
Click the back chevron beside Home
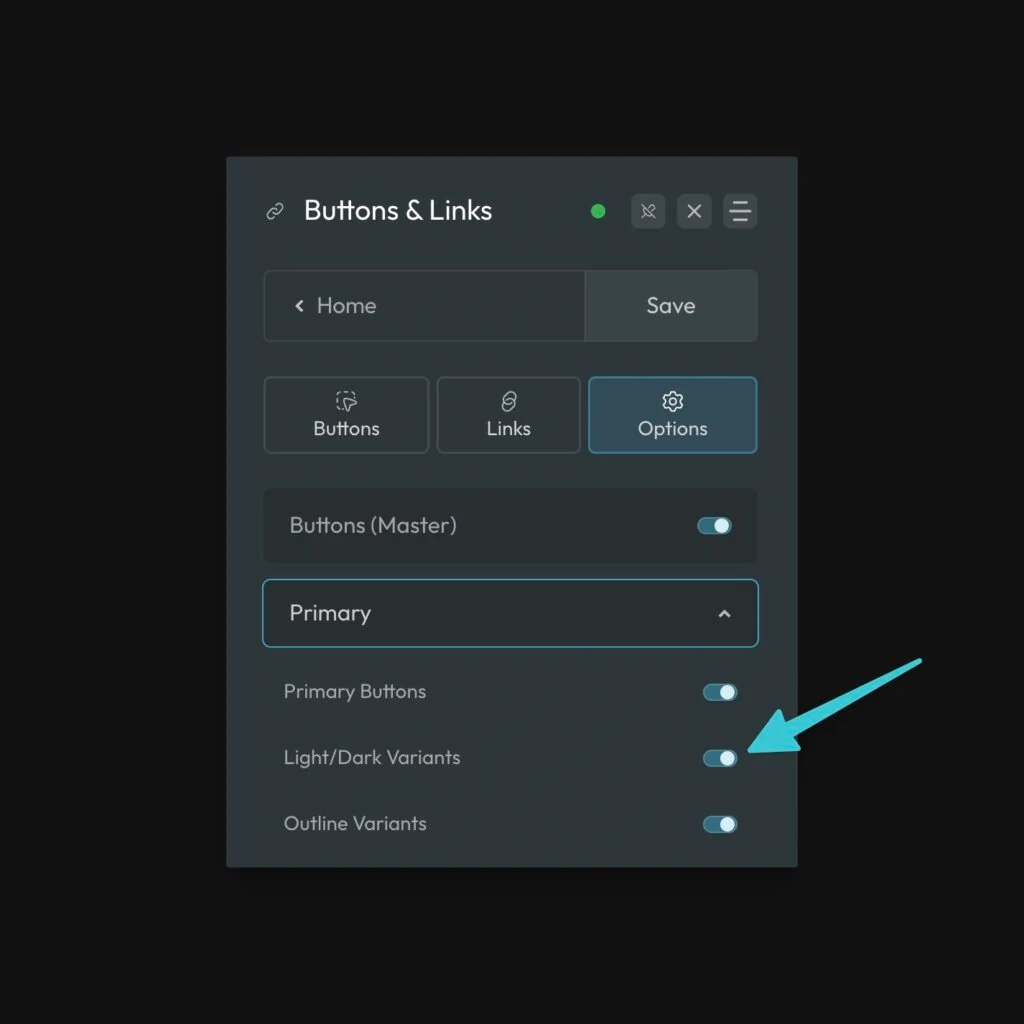pos(299,306)
